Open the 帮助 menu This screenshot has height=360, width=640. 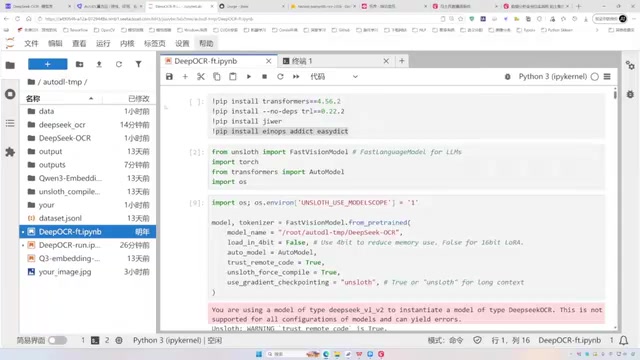[x=206, y=44]
